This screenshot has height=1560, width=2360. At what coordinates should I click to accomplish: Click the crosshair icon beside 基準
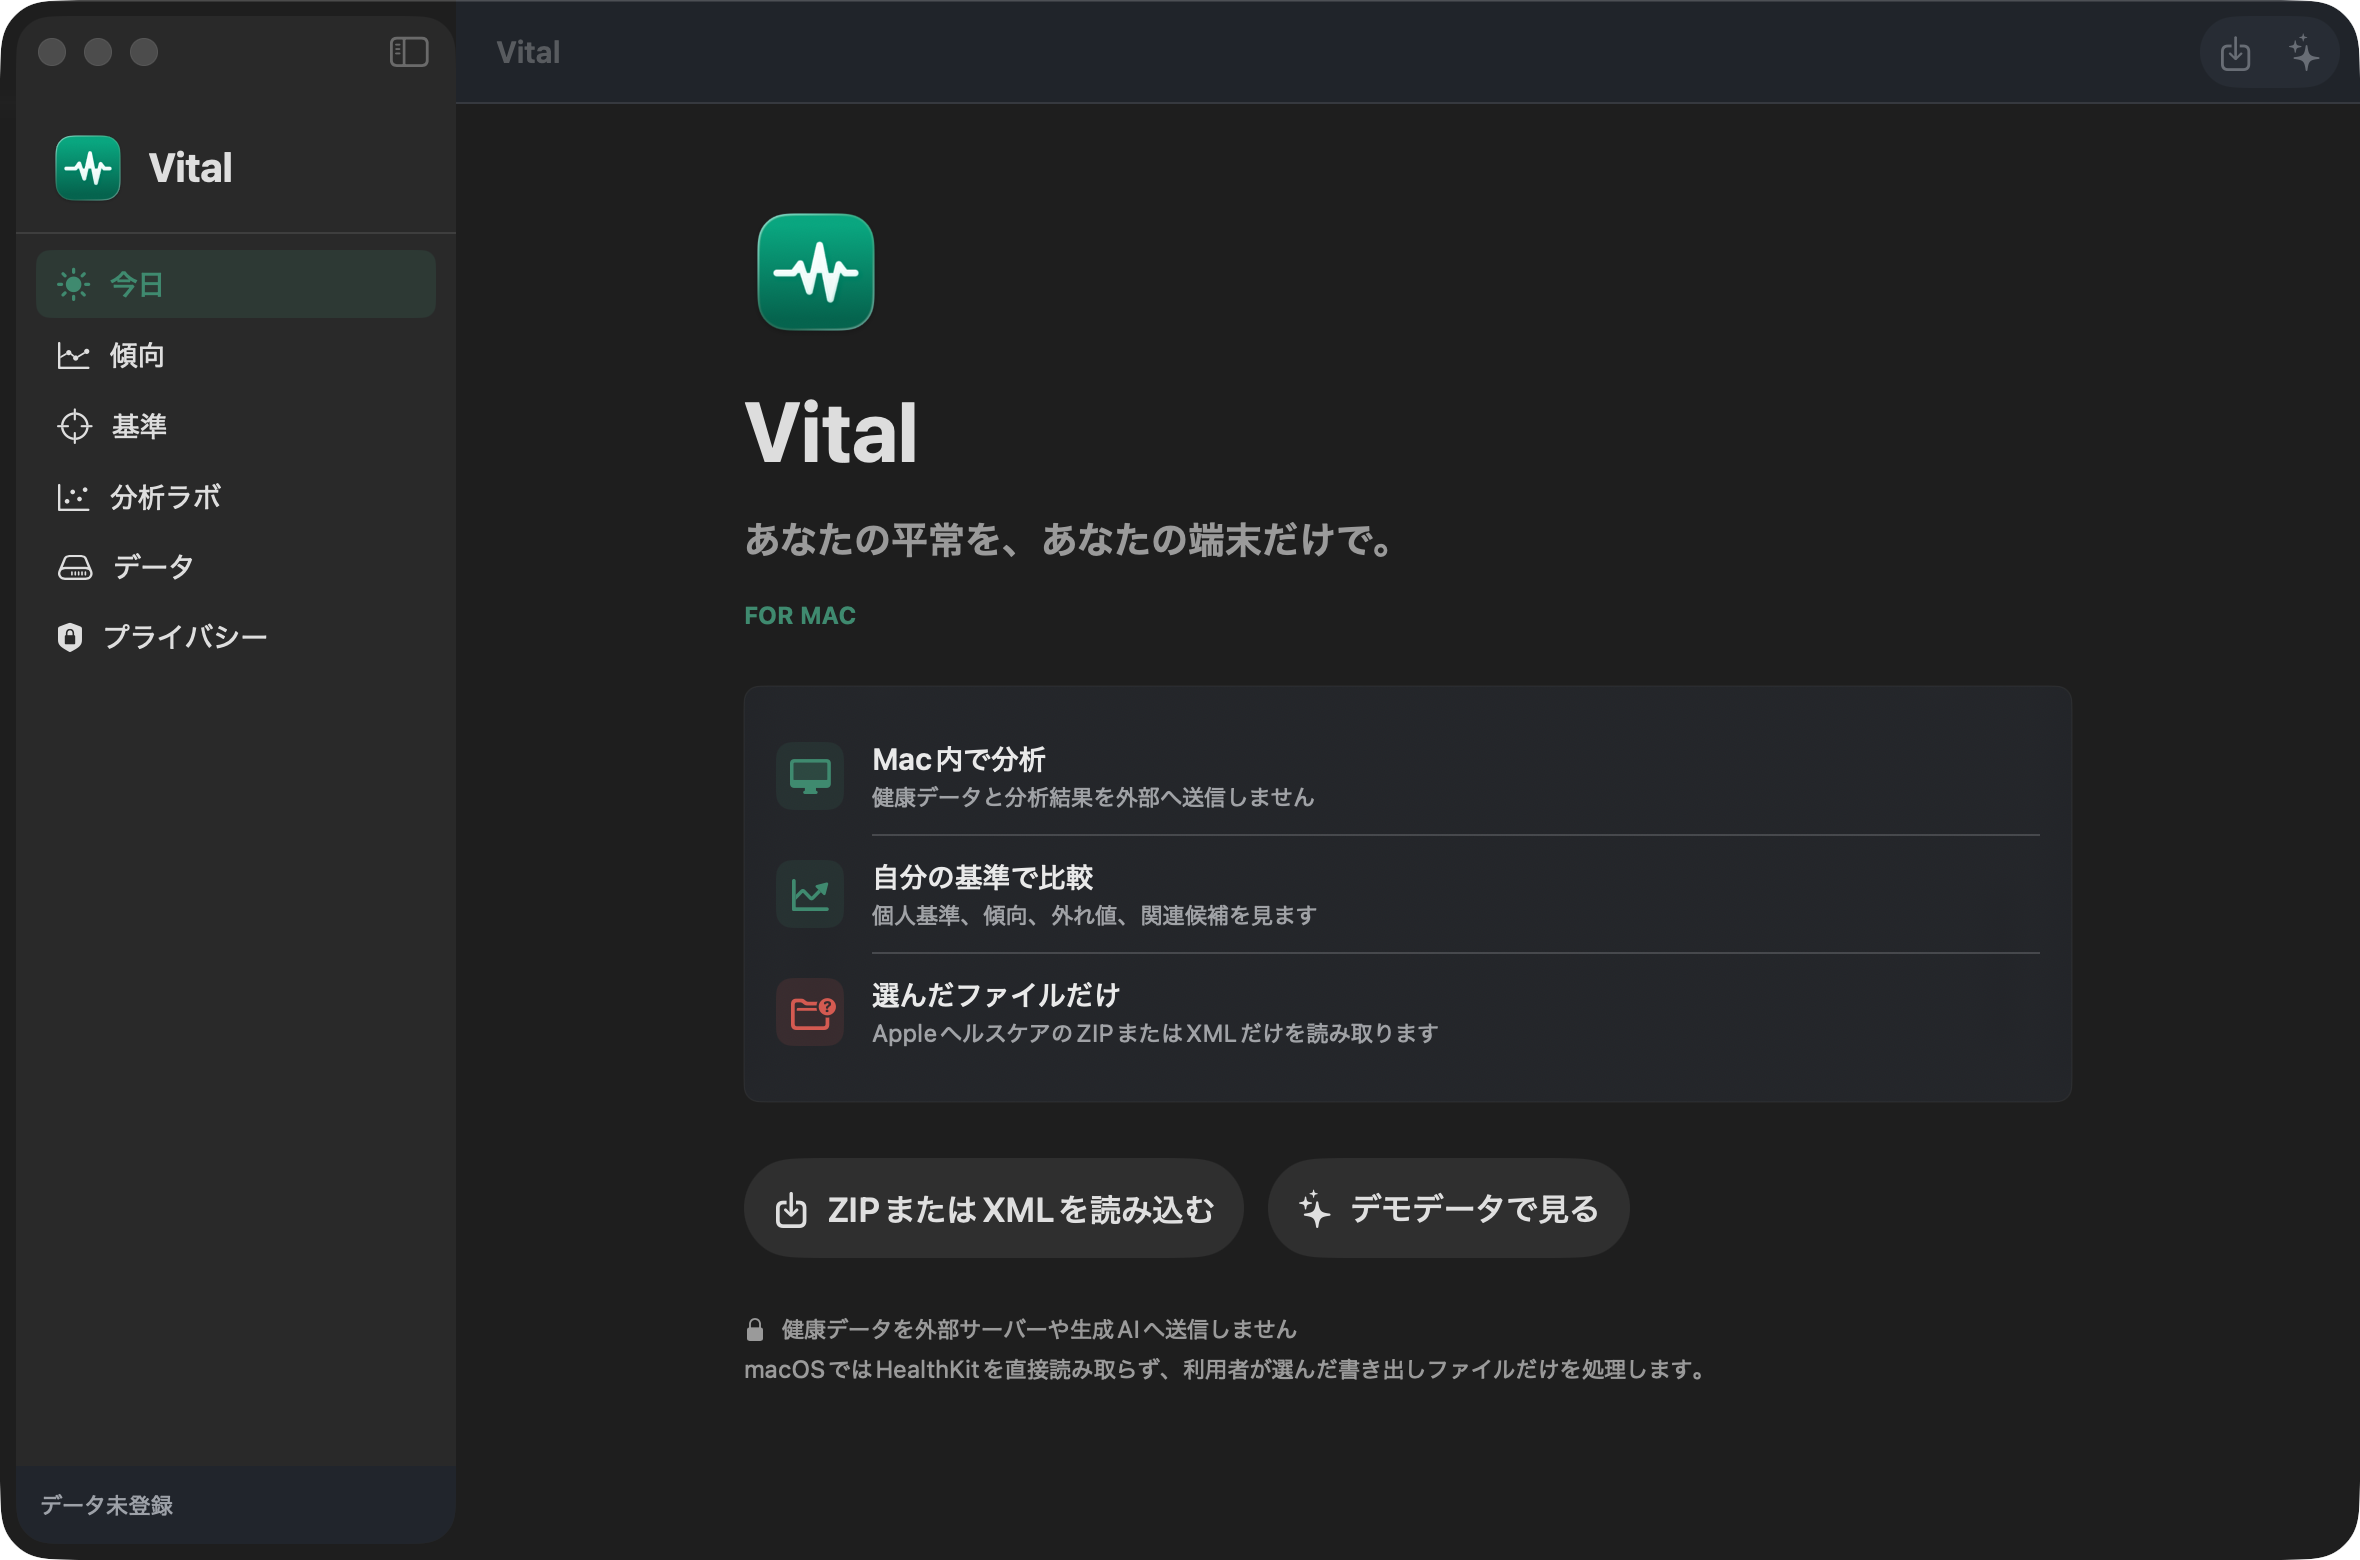click(x=74, y=426)
